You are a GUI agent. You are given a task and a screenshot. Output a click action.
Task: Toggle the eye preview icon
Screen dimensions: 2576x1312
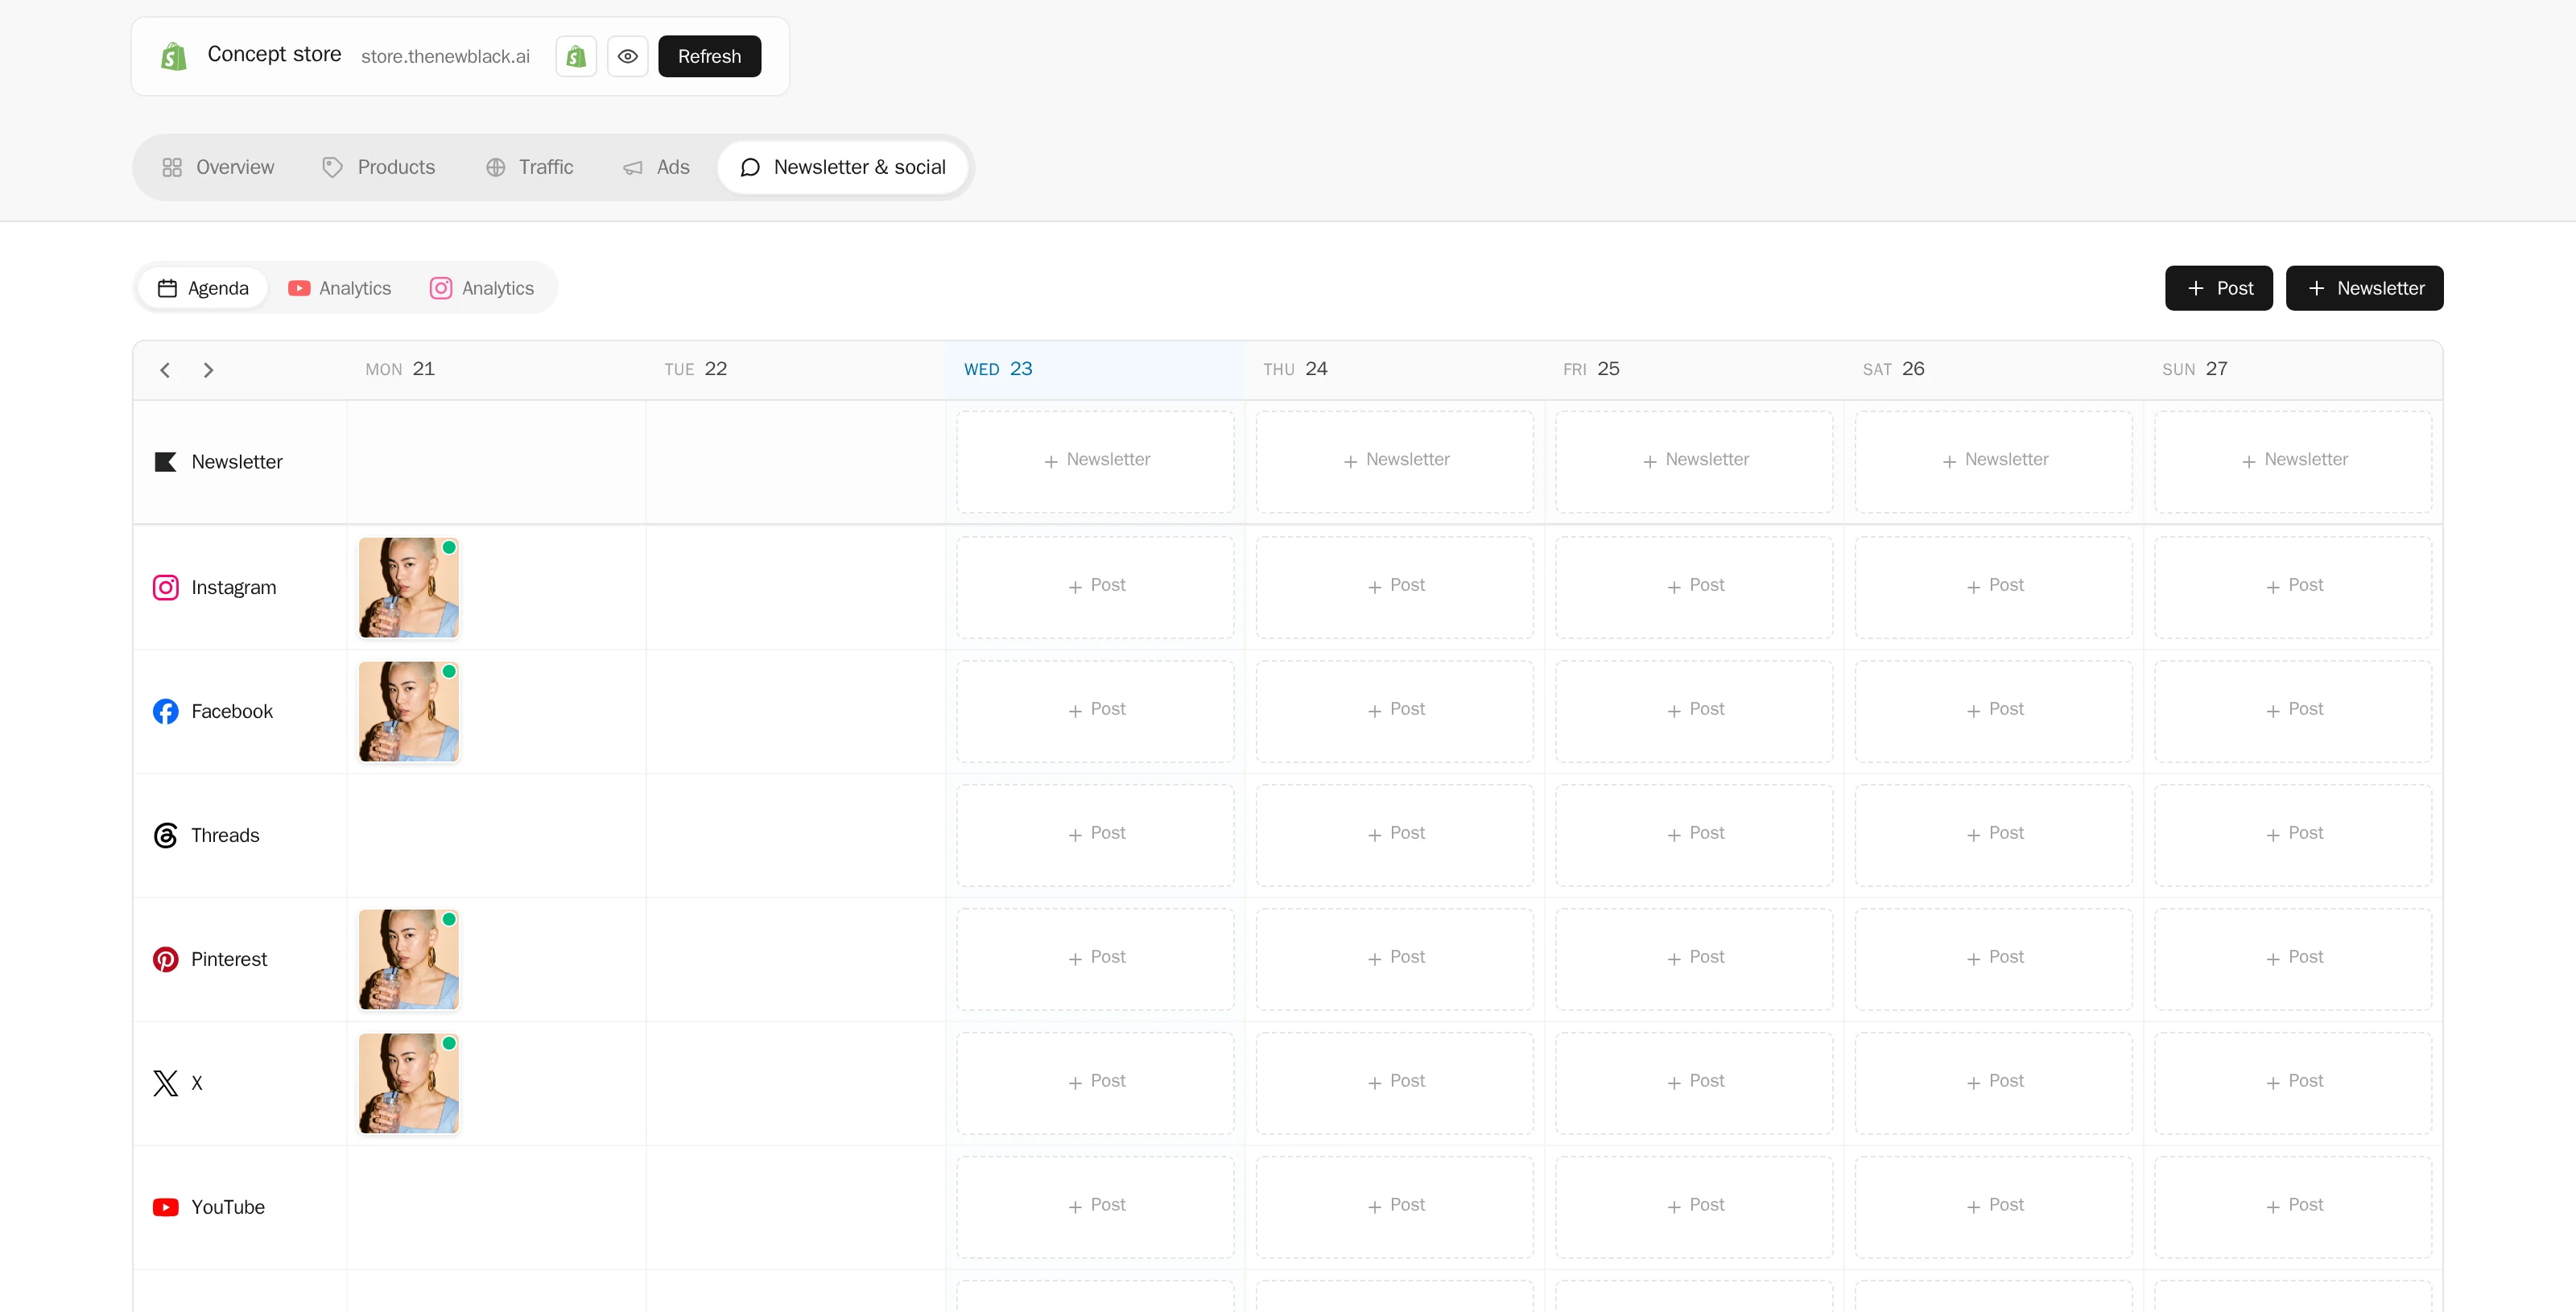click(628, 56)
